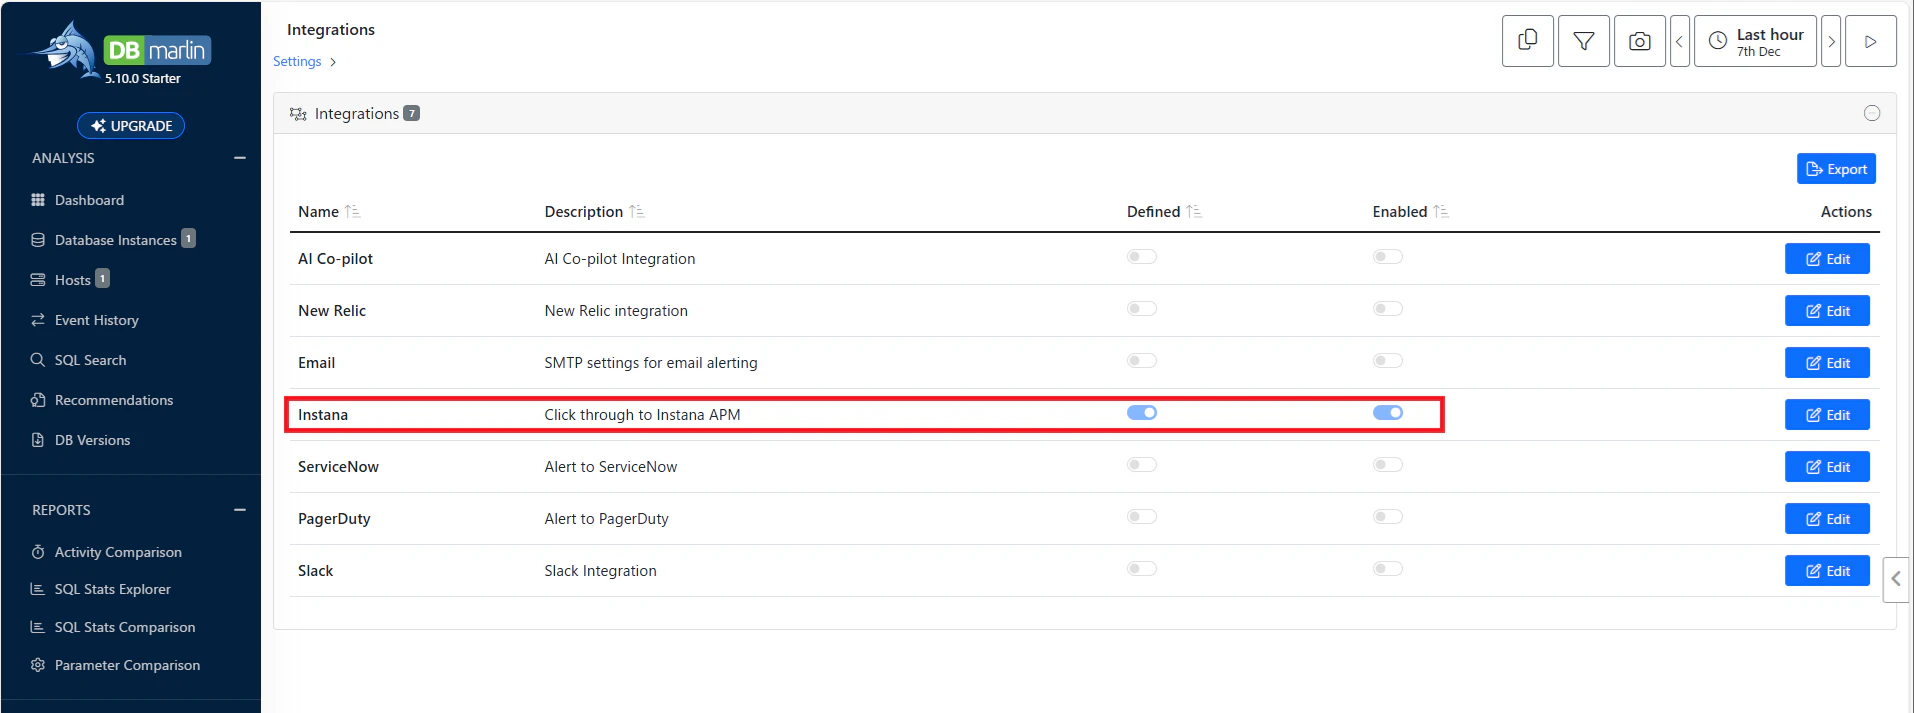Click the DBmarlin logo
1914x713 pixels.
122,50
